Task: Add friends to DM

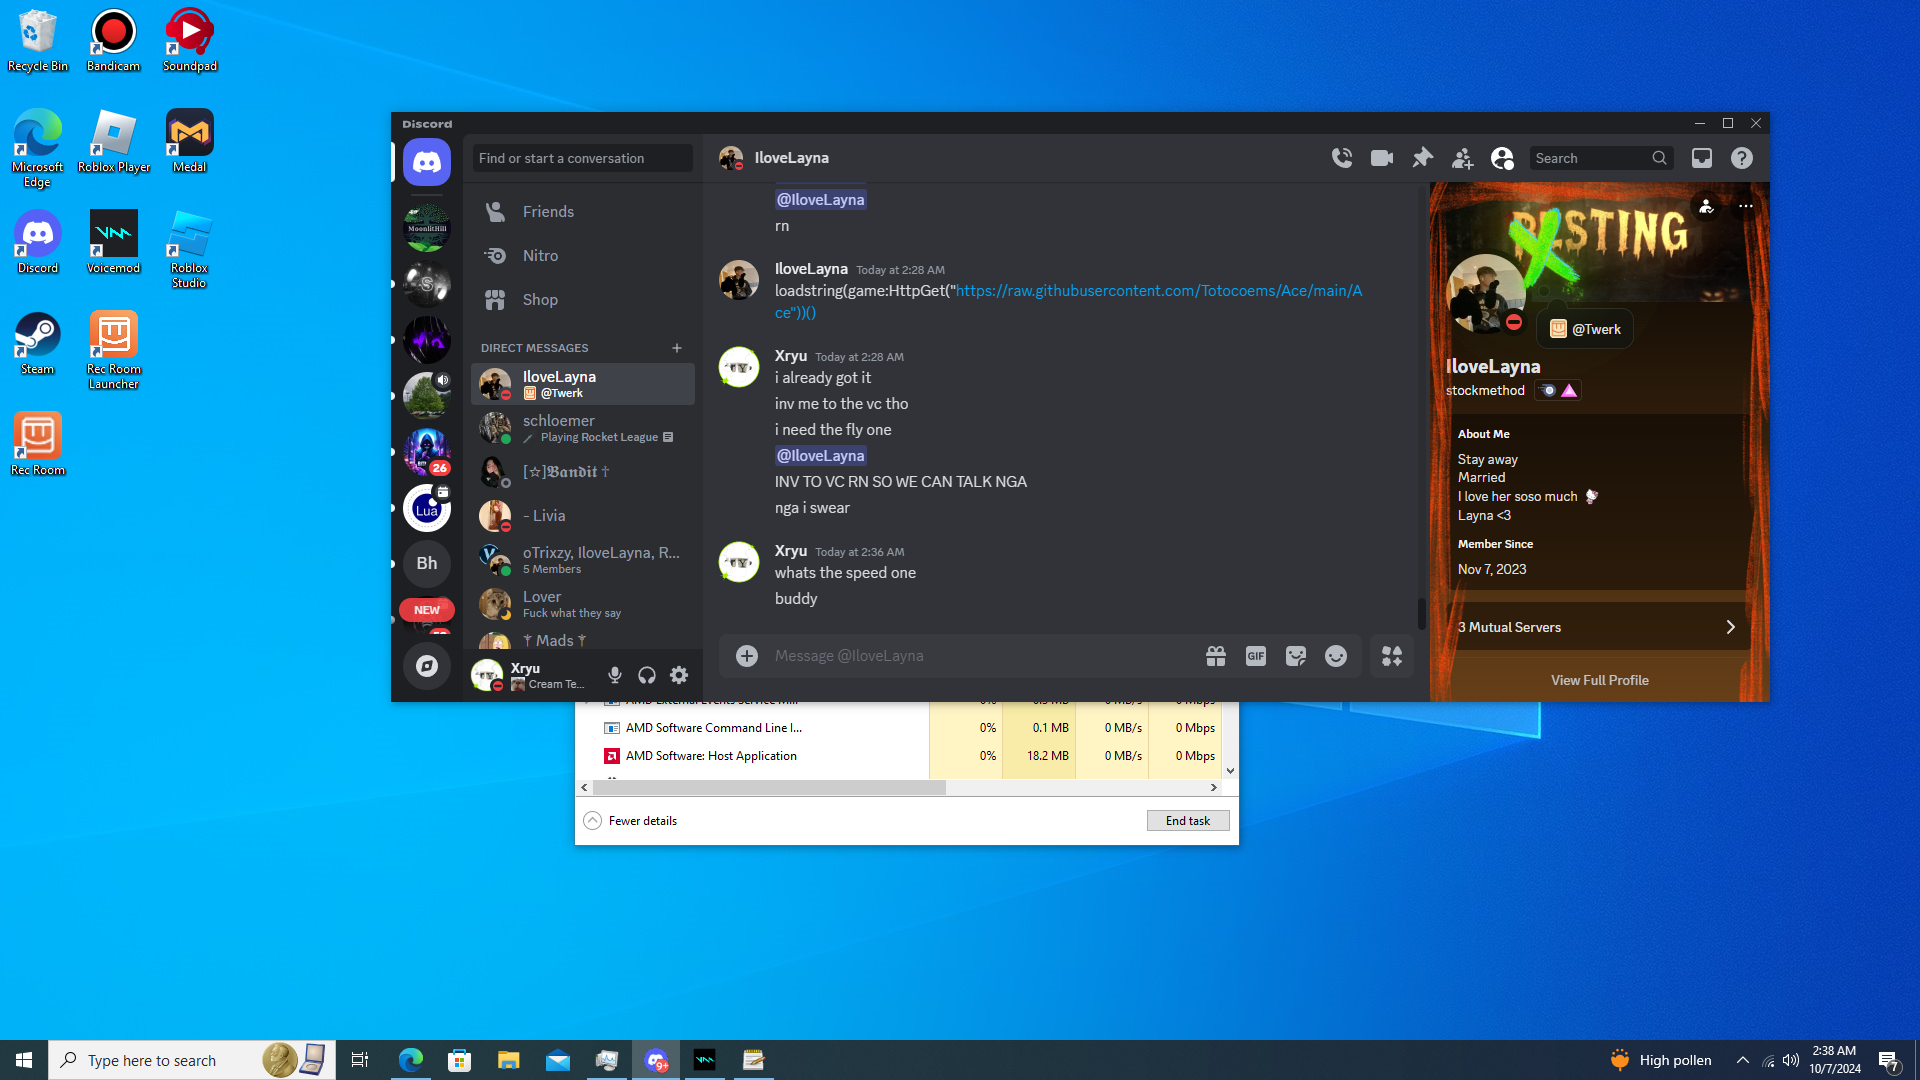Action: pyautogui.click(x=1462, y=158)
